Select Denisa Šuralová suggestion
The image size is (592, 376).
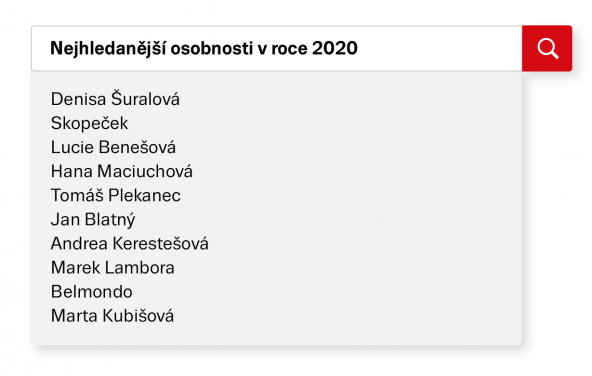[x=115, y=99]
